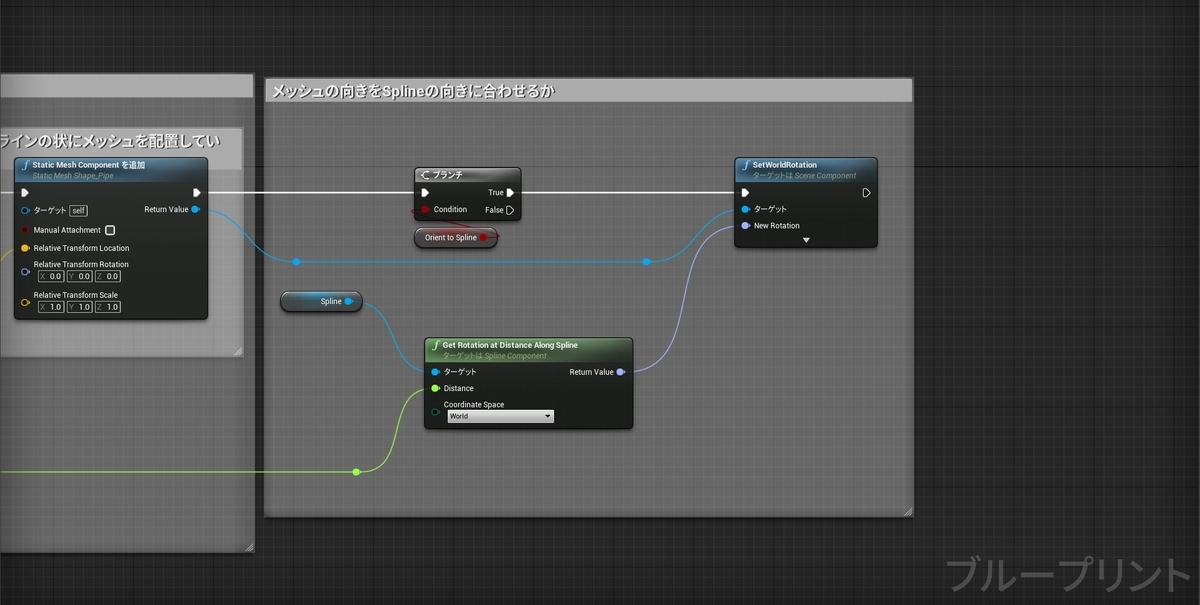Click the Spline comment box resize corner handle

[x=907, y=511]
